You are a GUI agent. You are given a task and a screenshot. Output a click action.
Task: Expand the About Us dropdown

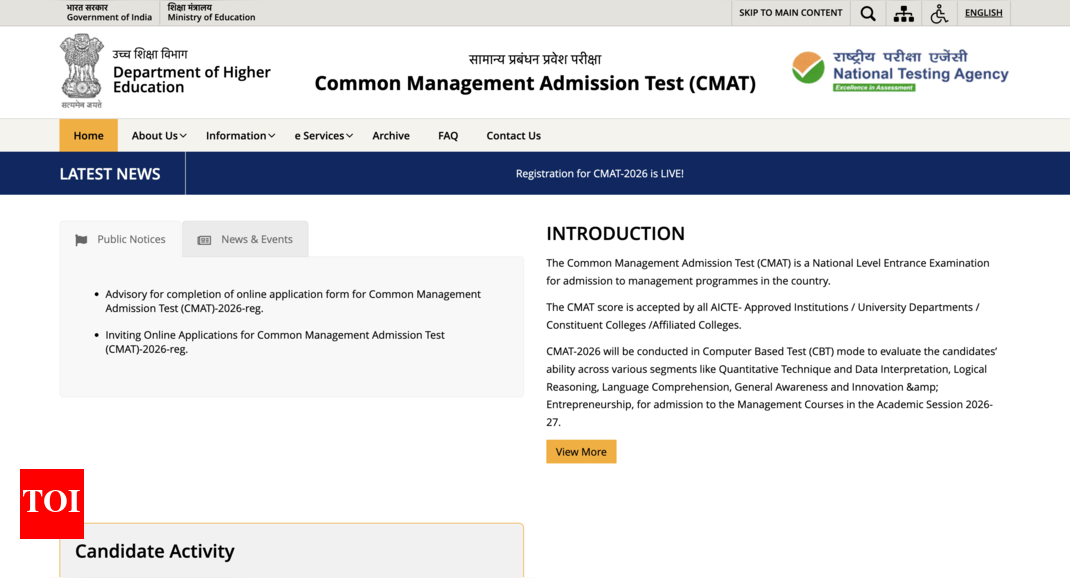[x=157, y=135]
